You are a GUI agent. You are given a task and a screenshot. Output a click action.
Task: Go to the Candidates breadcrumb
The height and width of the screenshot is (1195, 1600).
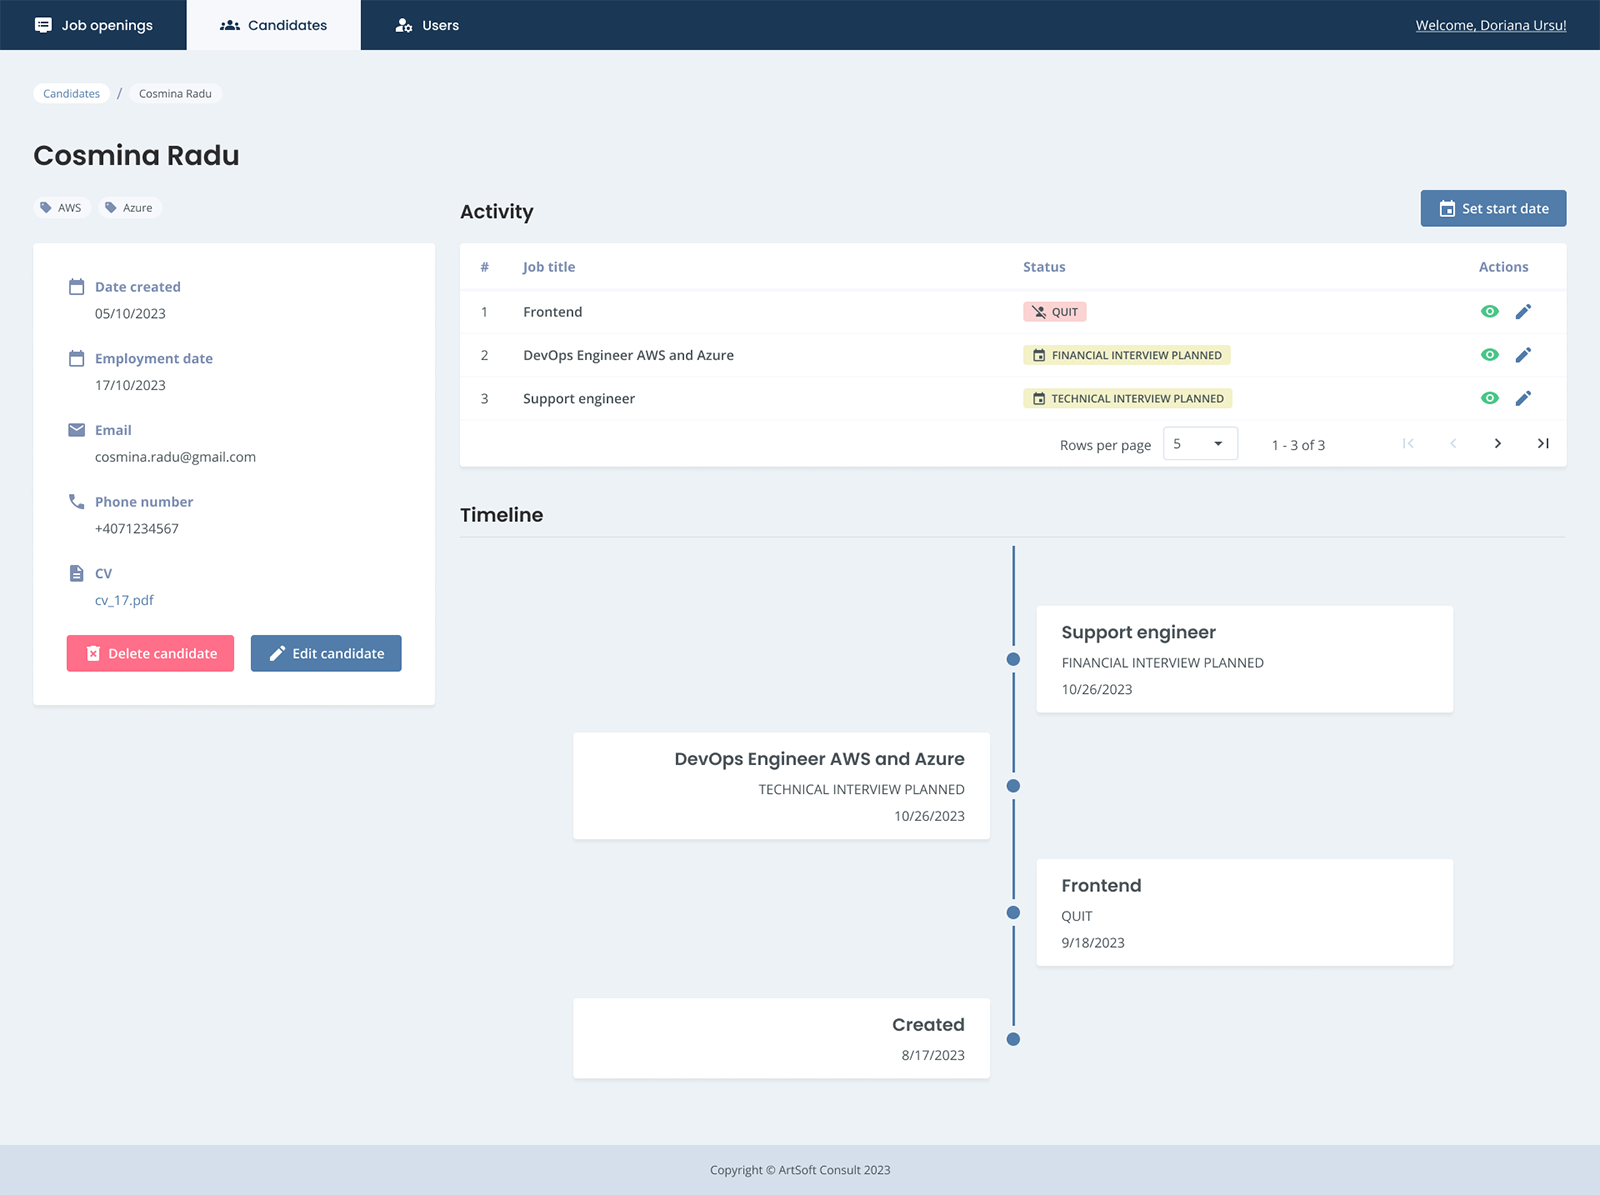point(71,93)
